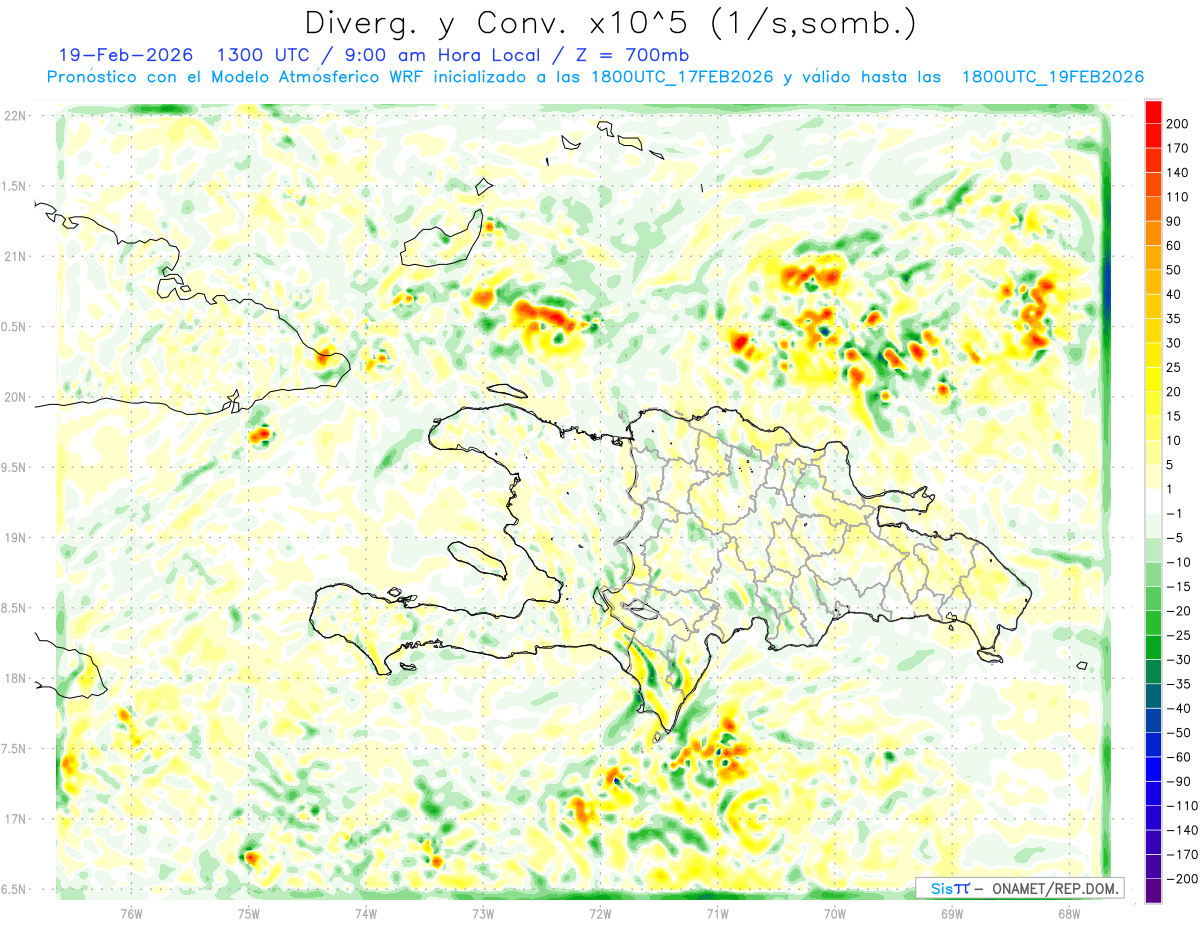Image resolution: width=1200 pixels, height=927 pixels.
Task: Click the '68W' longitude label
Action: coord(1069,912)
